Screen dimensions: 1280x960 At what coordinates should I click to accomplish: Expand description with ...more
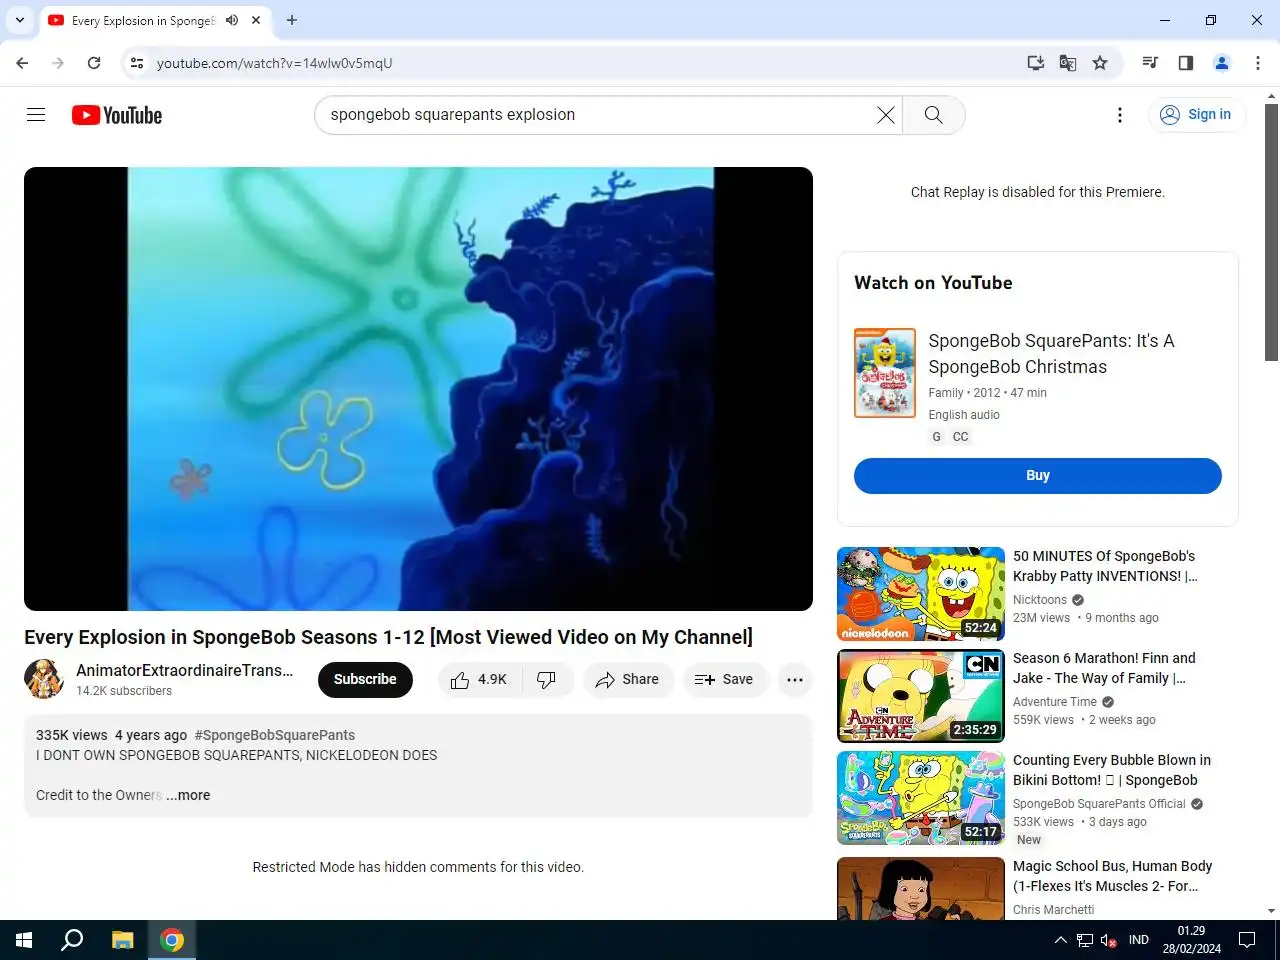[188, 795]
